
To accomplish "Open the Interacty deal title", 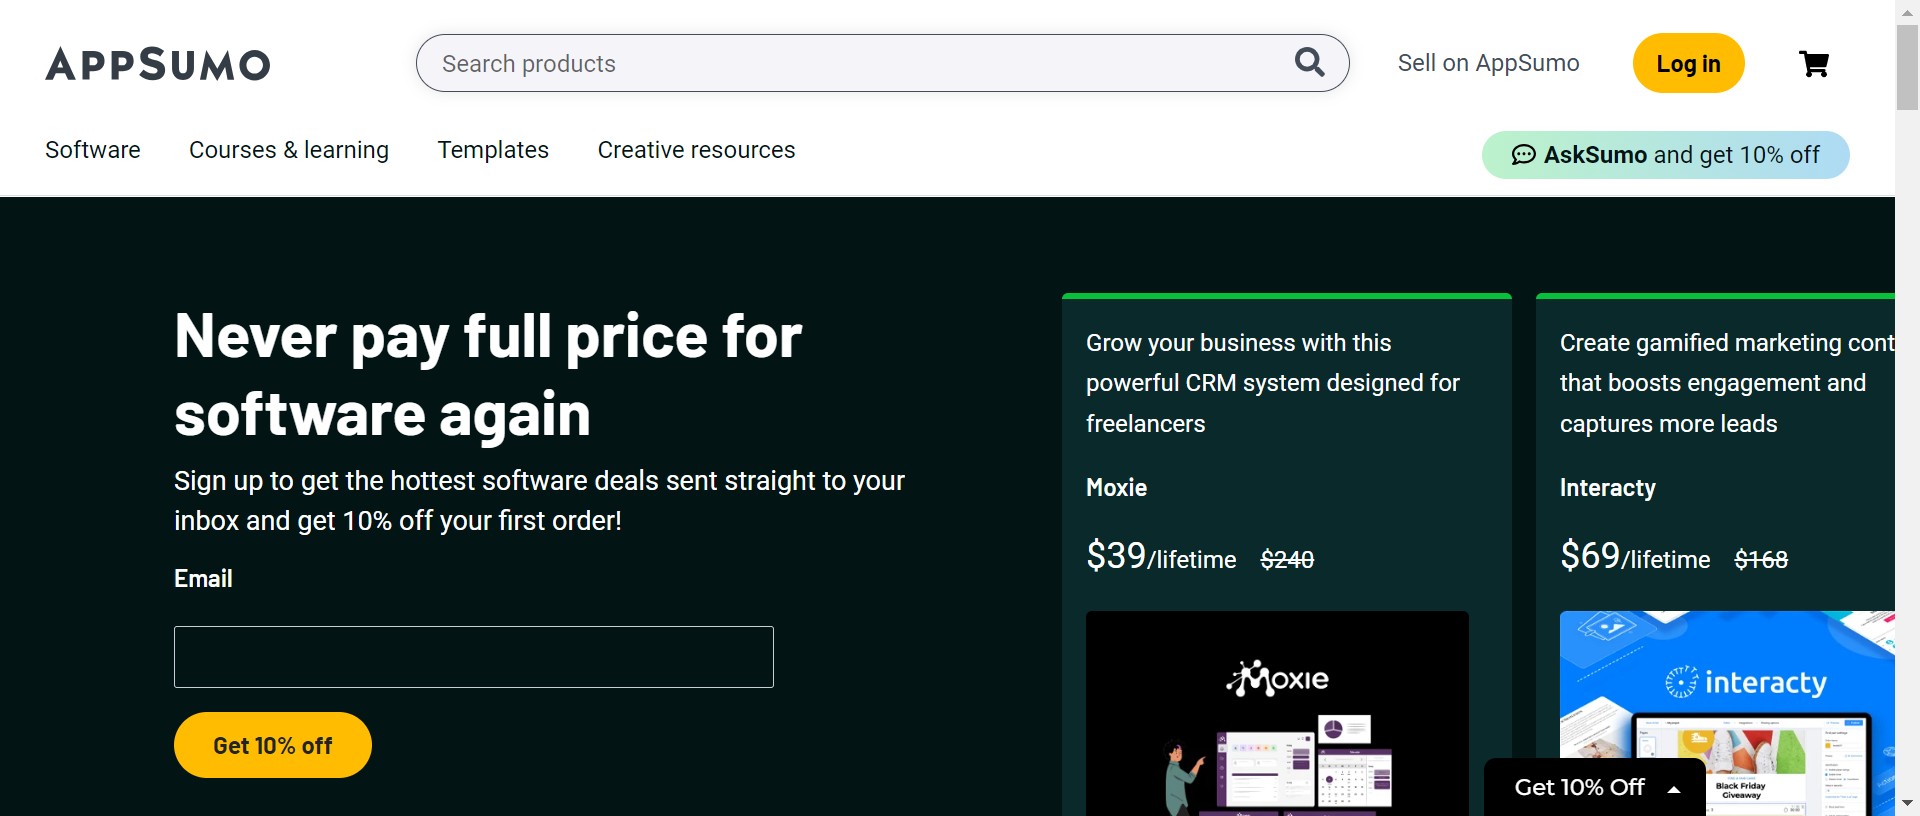I will tap(1607, 488).
